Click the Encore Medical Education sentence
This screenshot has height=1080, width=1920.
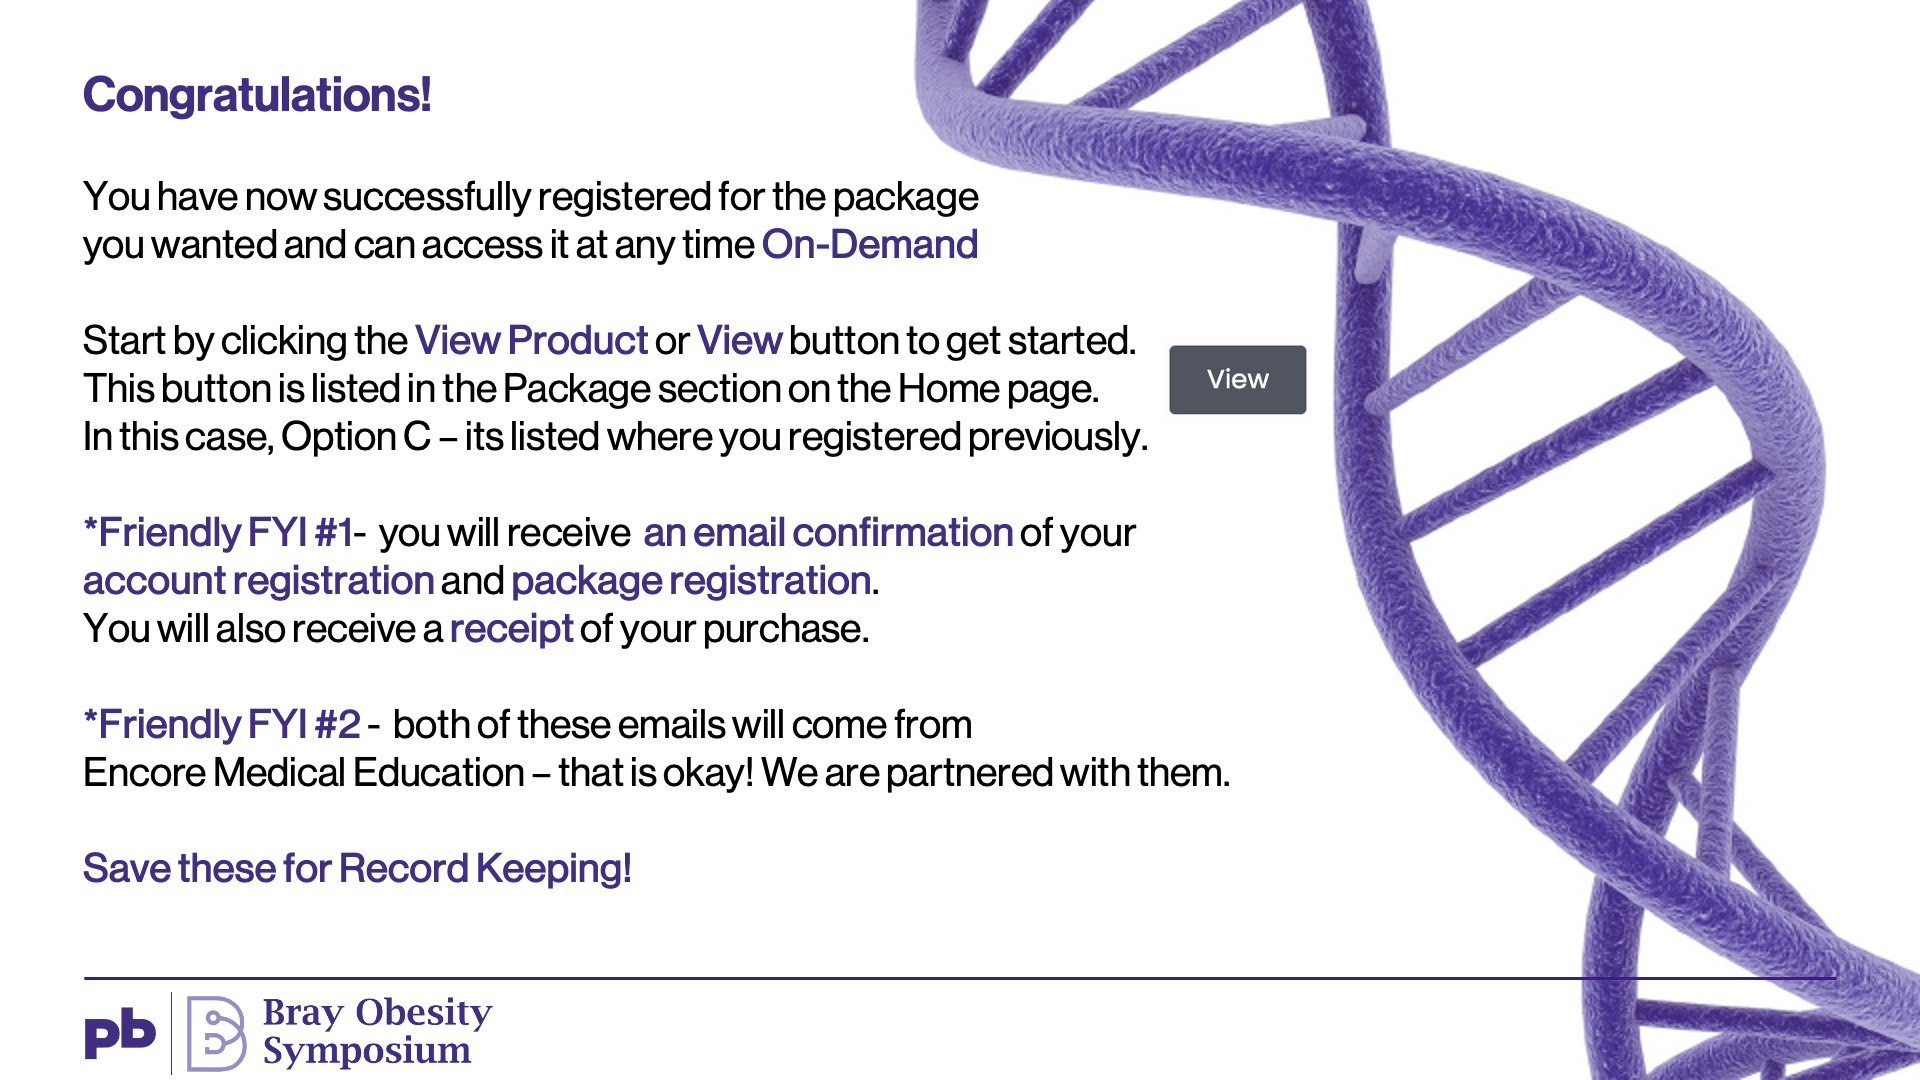(656, 773)
